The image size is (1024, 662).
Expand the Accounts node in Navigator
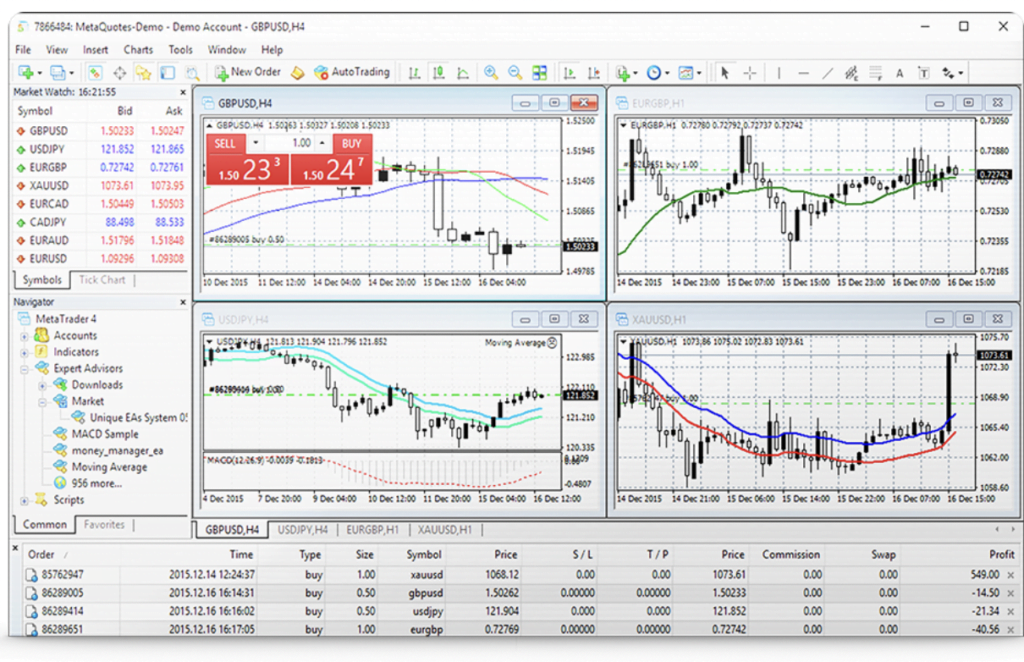pos(24,336)
